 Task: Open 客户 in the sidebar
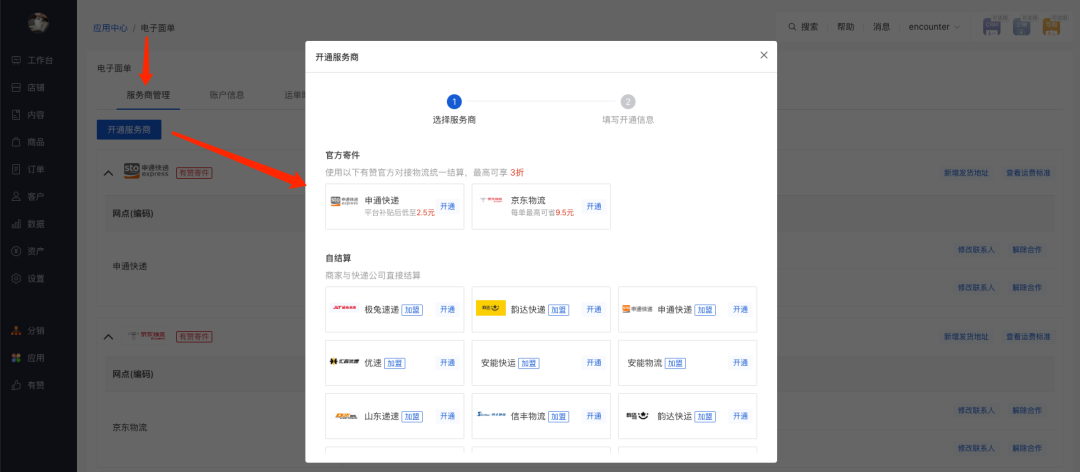(28, 196)
